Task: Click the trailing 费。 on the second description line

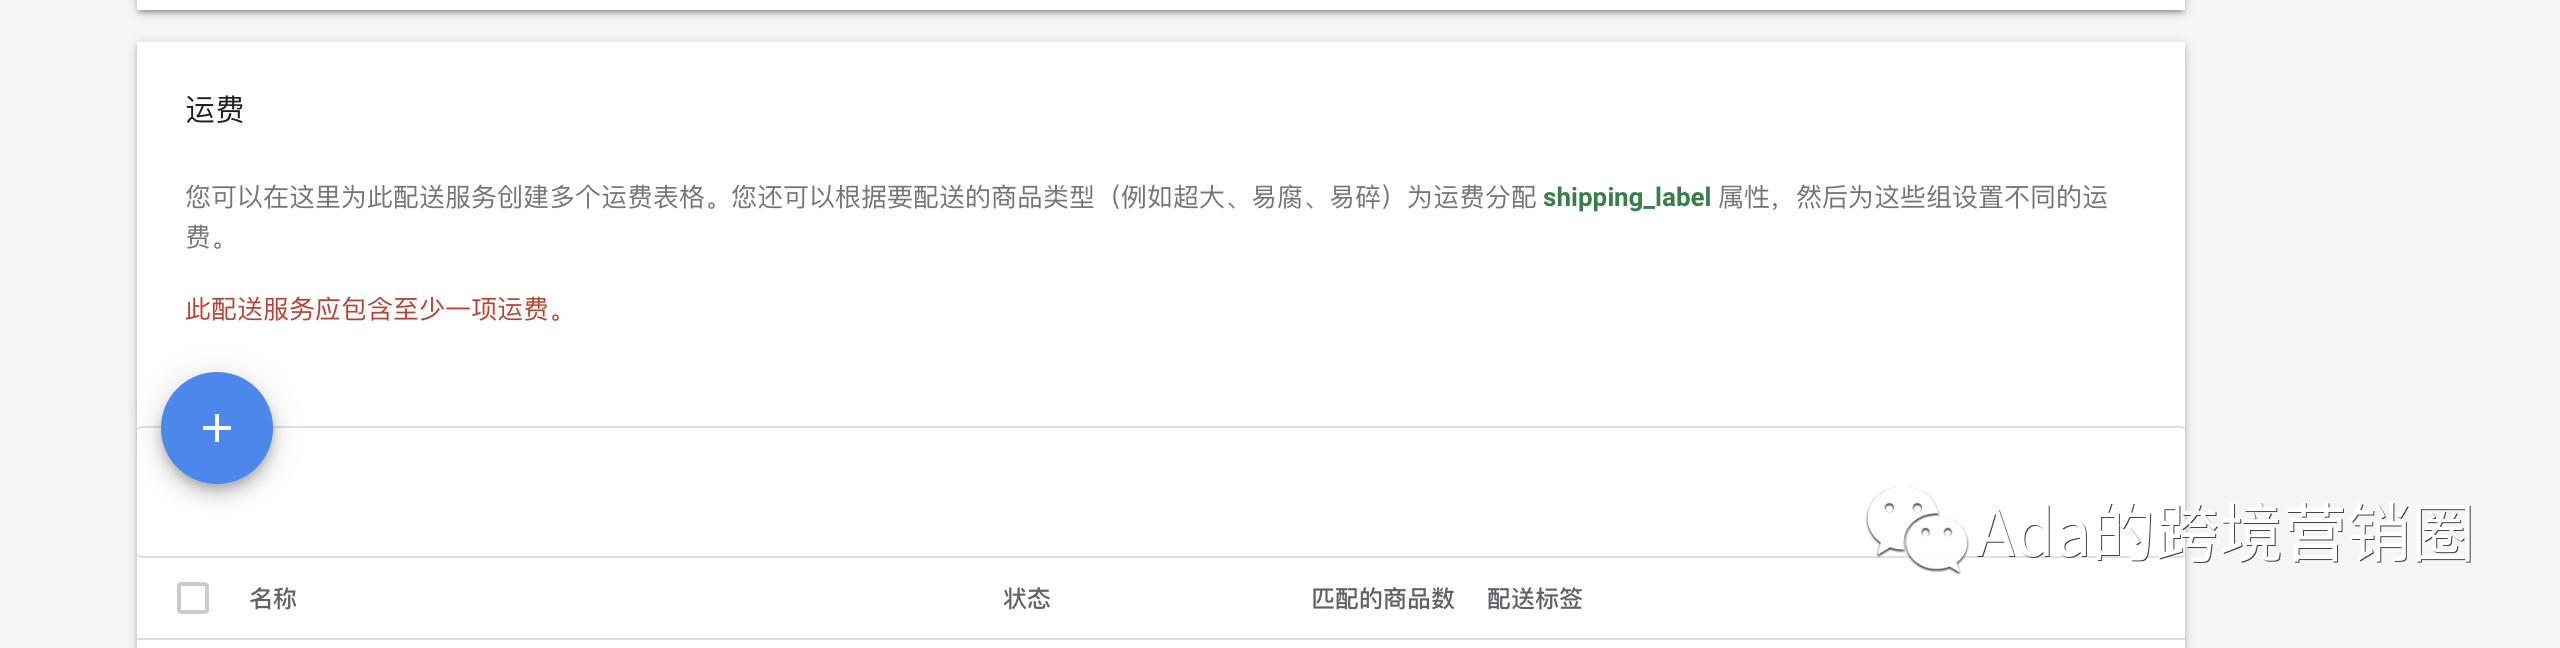Action: [x=205, y=237]
